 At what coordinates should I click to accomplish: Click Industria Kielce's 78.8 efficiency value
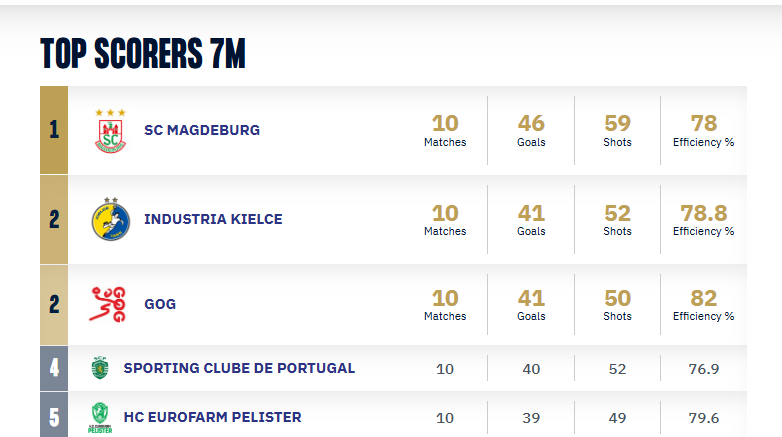pyautogui.click(x=704, y=213)
